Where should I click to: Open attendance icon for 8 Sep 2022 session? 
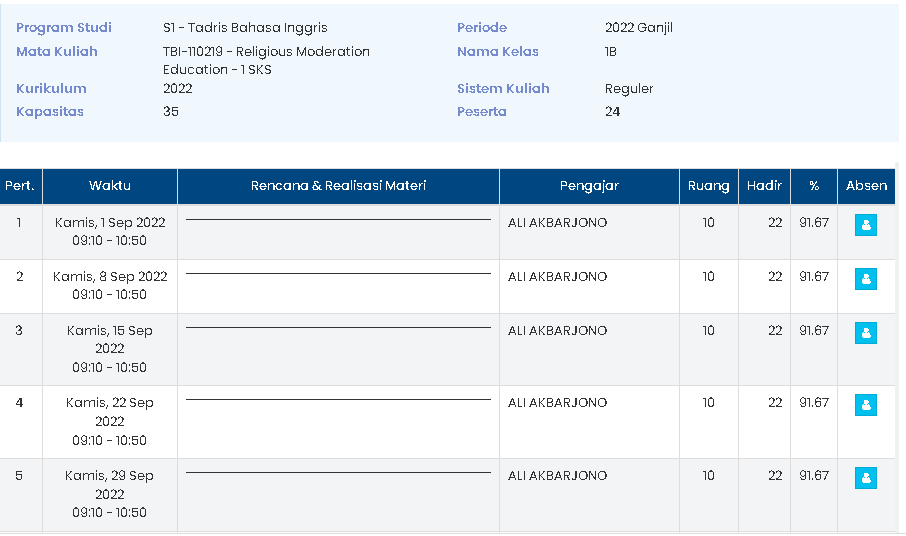pyautogui.click(x=866, y=279)
